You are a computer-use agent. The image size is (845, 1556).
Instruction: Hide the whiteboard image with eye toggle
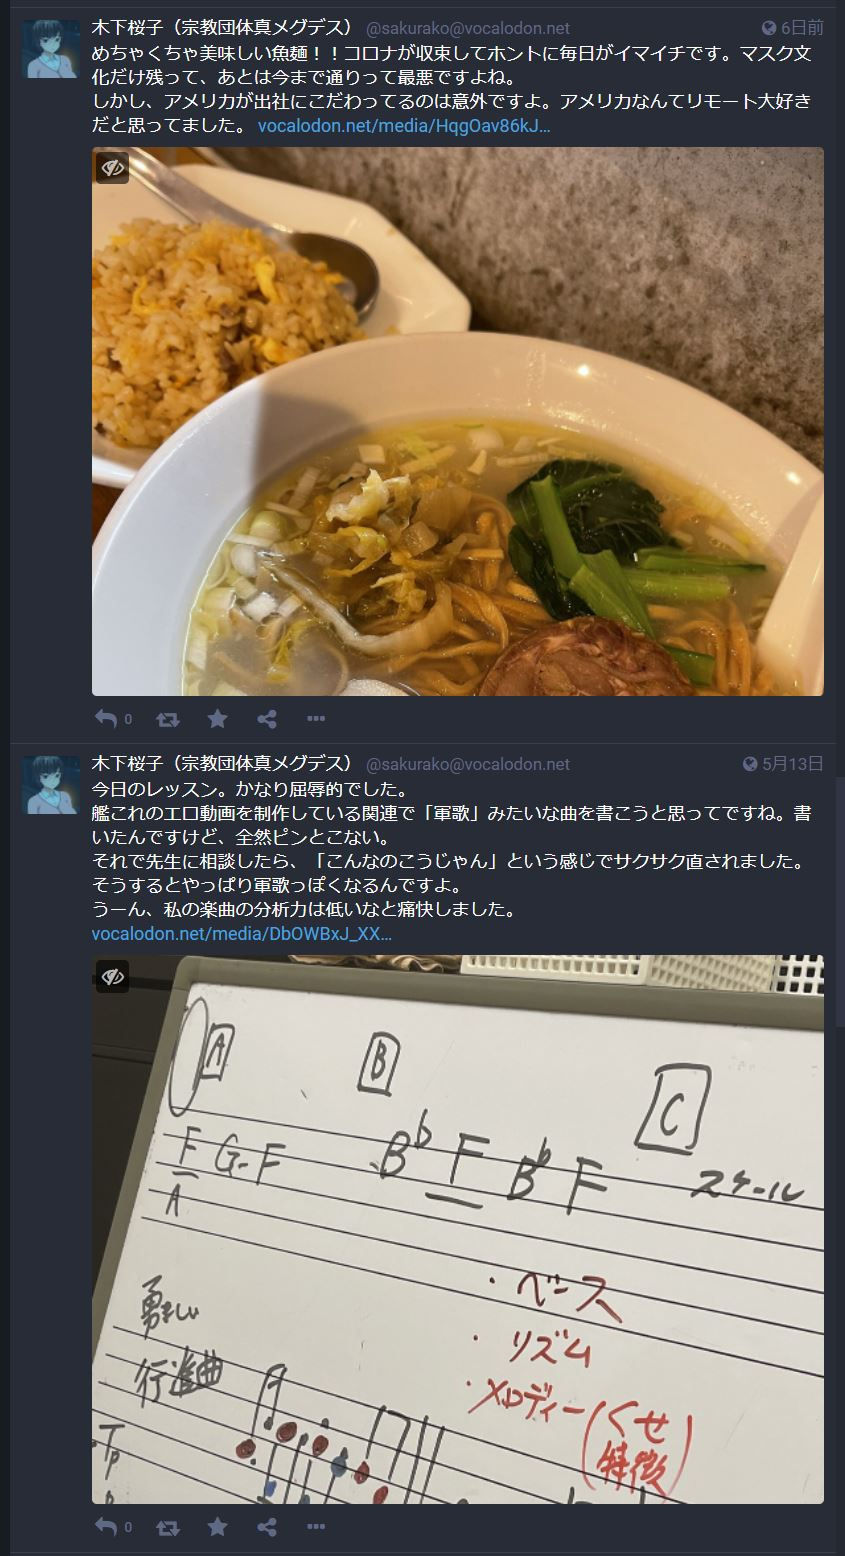point(112,975)
